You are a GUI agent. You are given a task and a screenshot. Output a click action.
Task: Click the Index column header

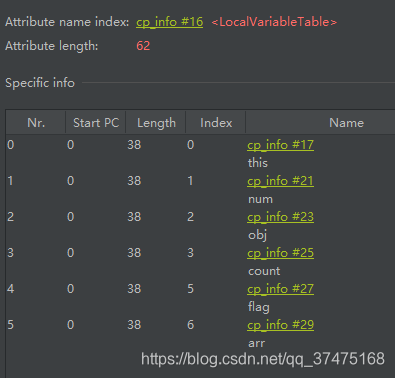[216, 123]
